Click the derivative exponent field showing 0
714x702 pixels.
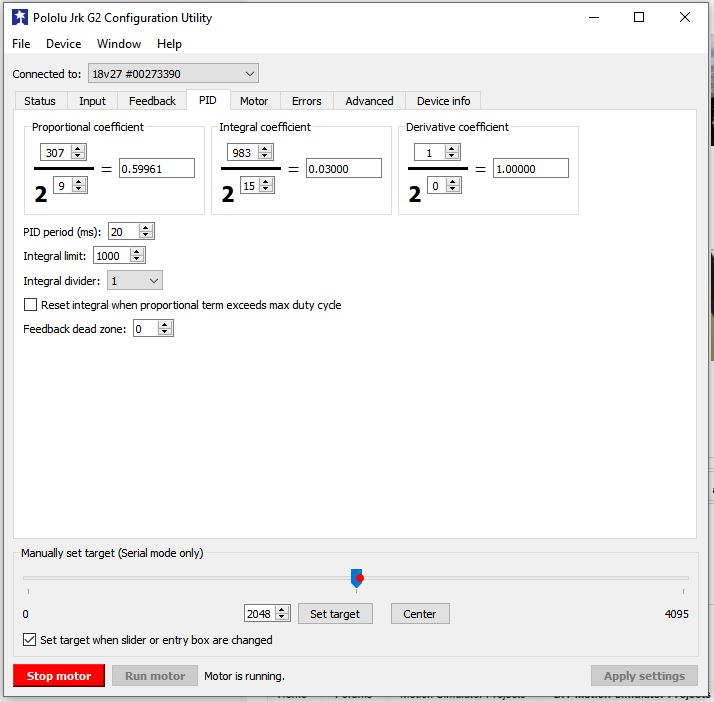coord(436,186)
